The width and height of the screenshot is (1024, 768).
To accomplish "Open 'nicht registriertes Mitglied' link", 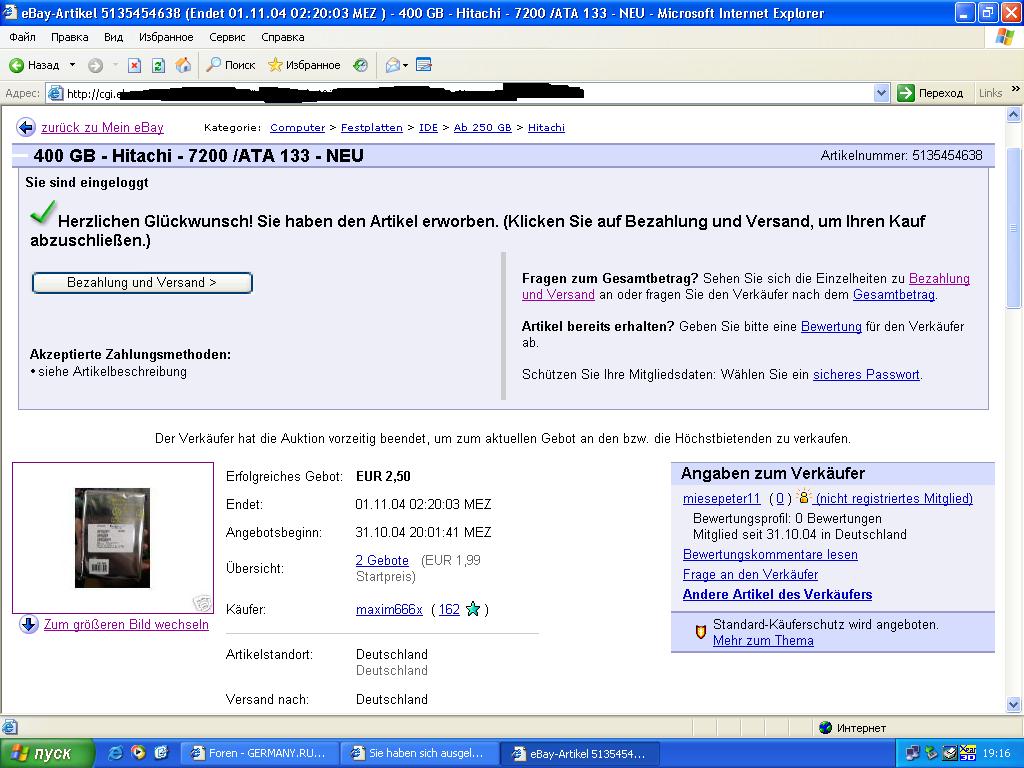I will pos(894,498).
